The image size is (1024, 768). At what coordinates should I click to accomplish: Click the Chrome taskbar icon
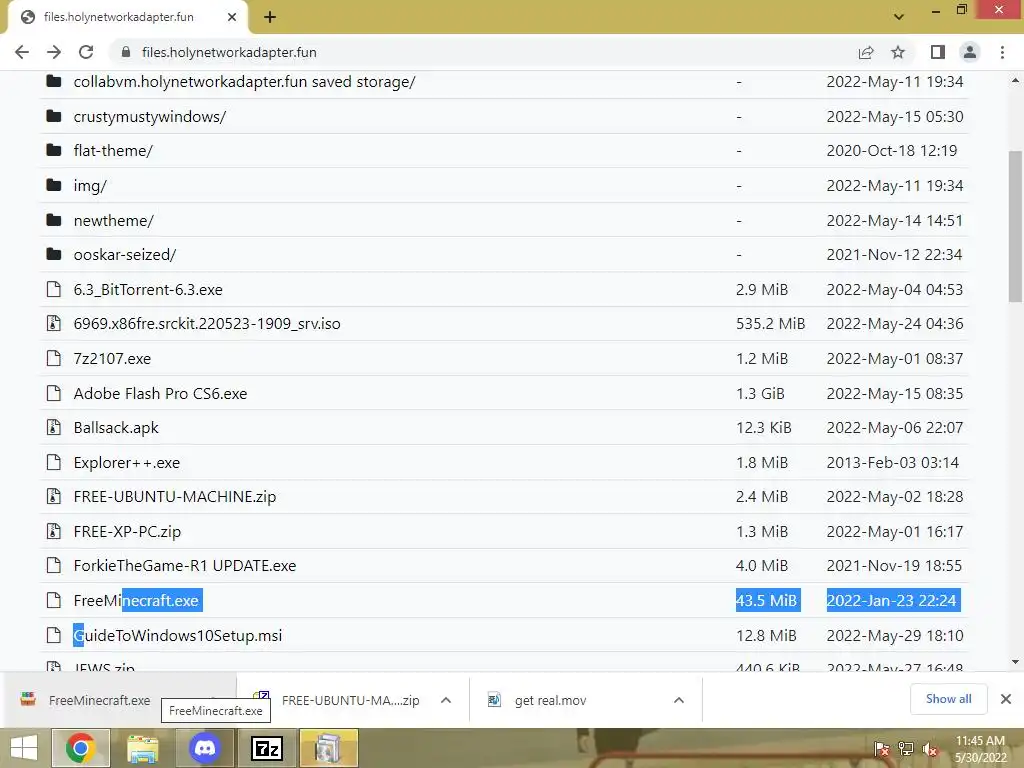point(81,748)
